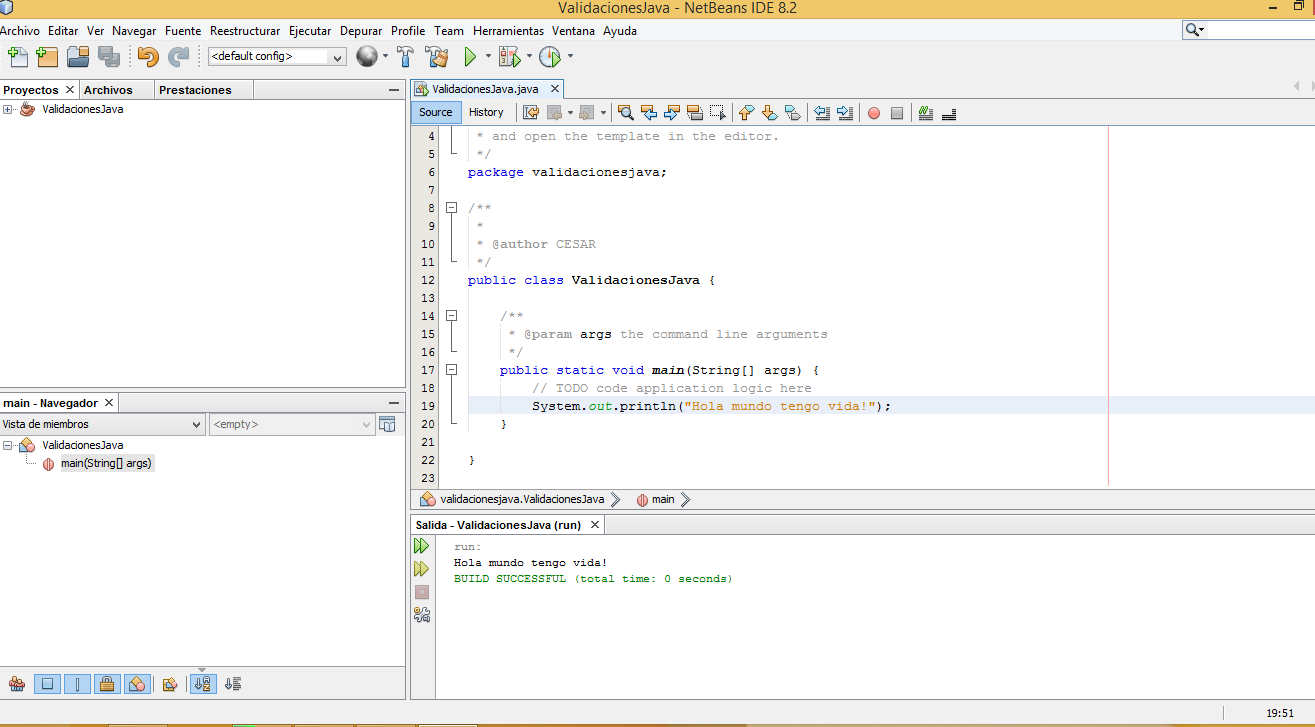Switch to History view button

pyautogui.click(x=486, y=112)
